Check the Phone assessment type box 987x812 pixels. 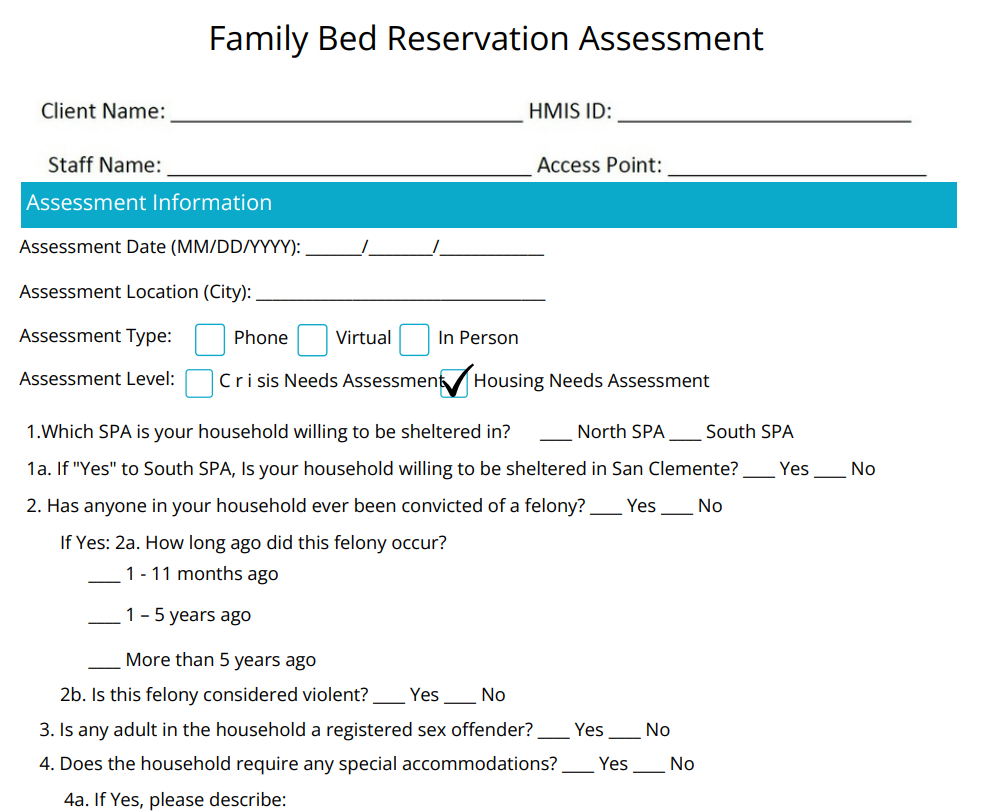210,340
